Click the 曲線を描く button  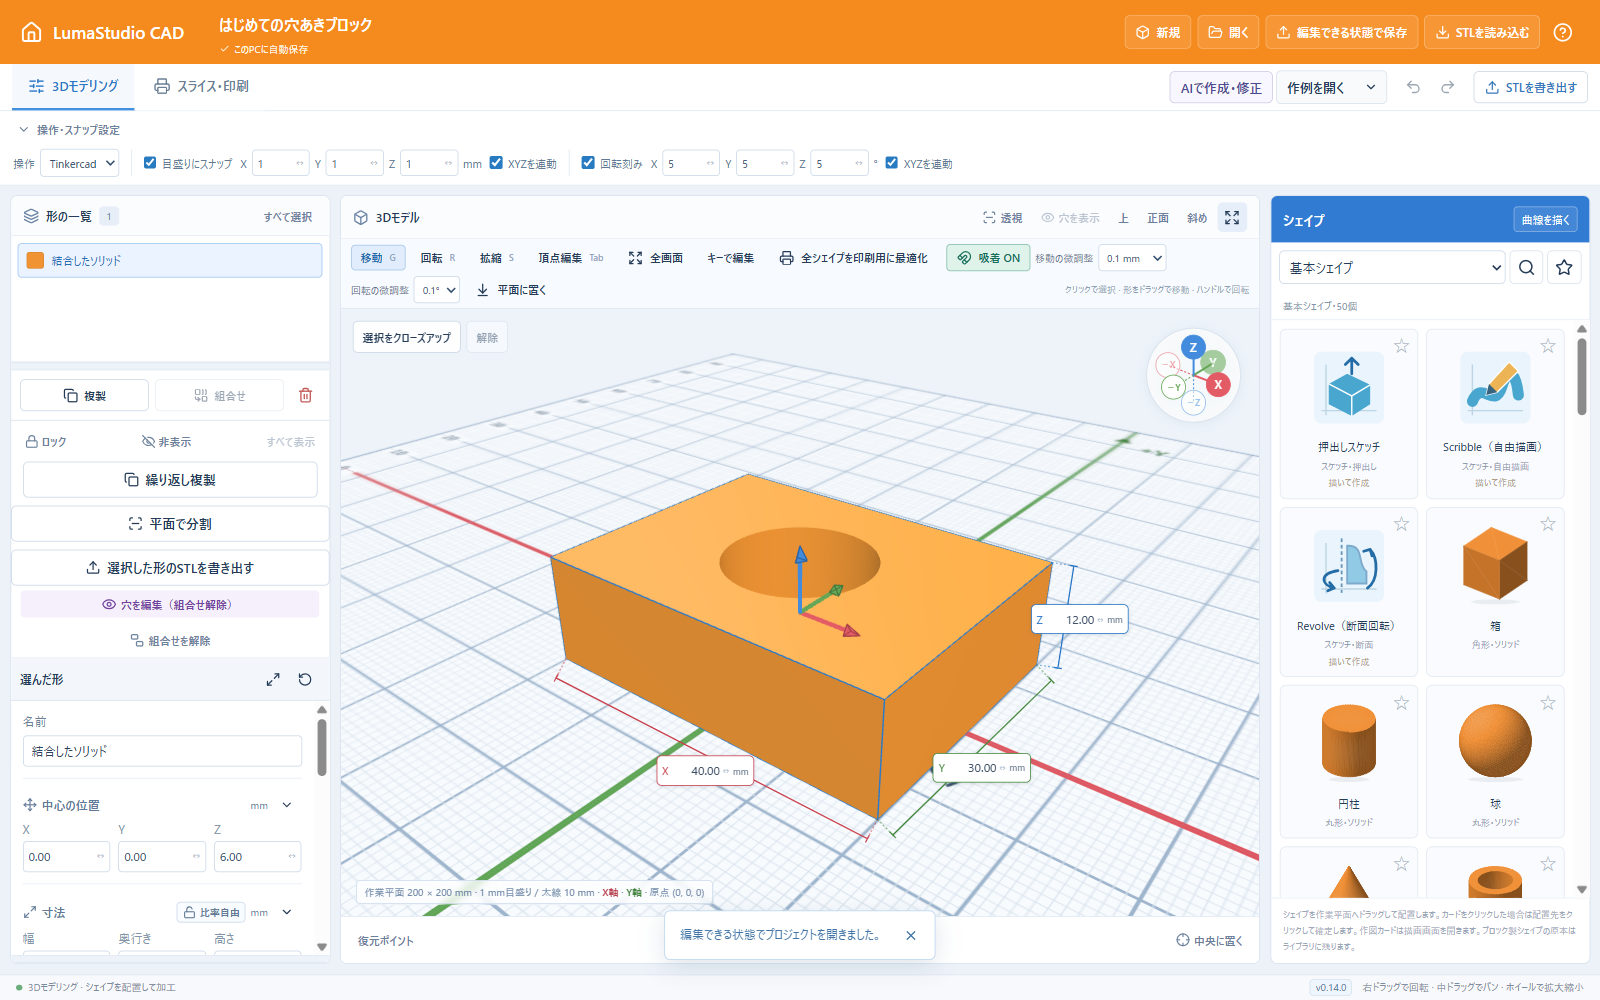pos(1545,219)
